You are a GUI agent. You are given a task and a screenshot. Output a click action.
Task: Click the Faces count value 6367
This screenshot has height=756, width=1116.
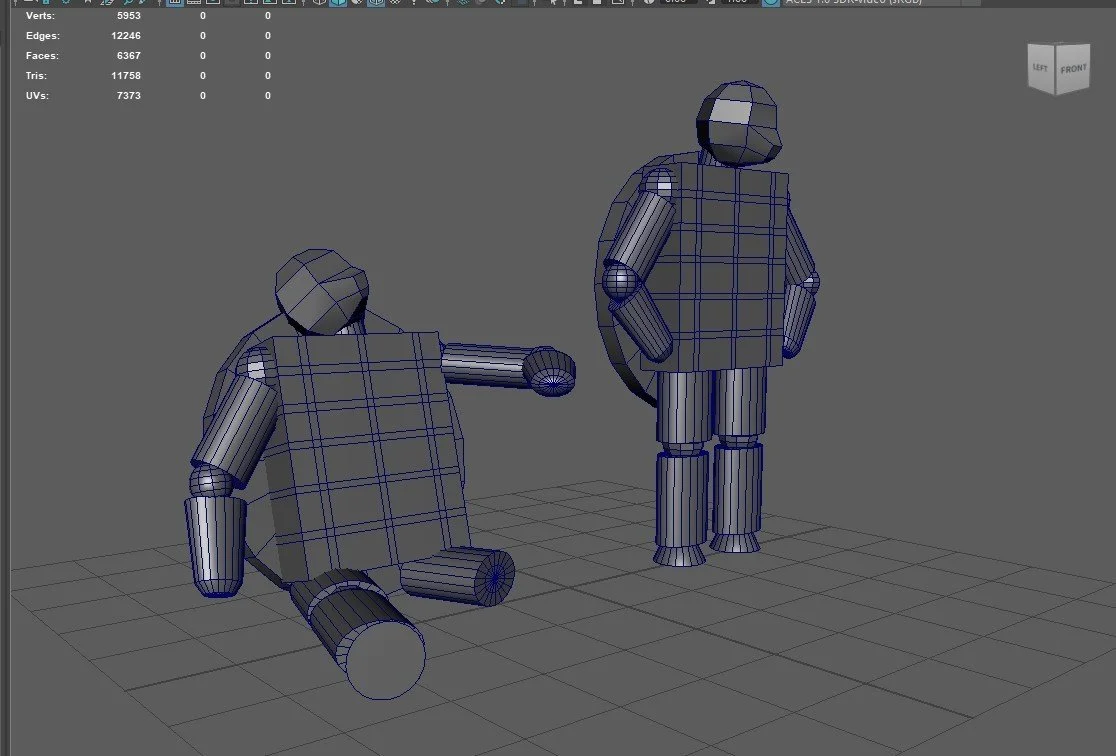click(129, 56)
